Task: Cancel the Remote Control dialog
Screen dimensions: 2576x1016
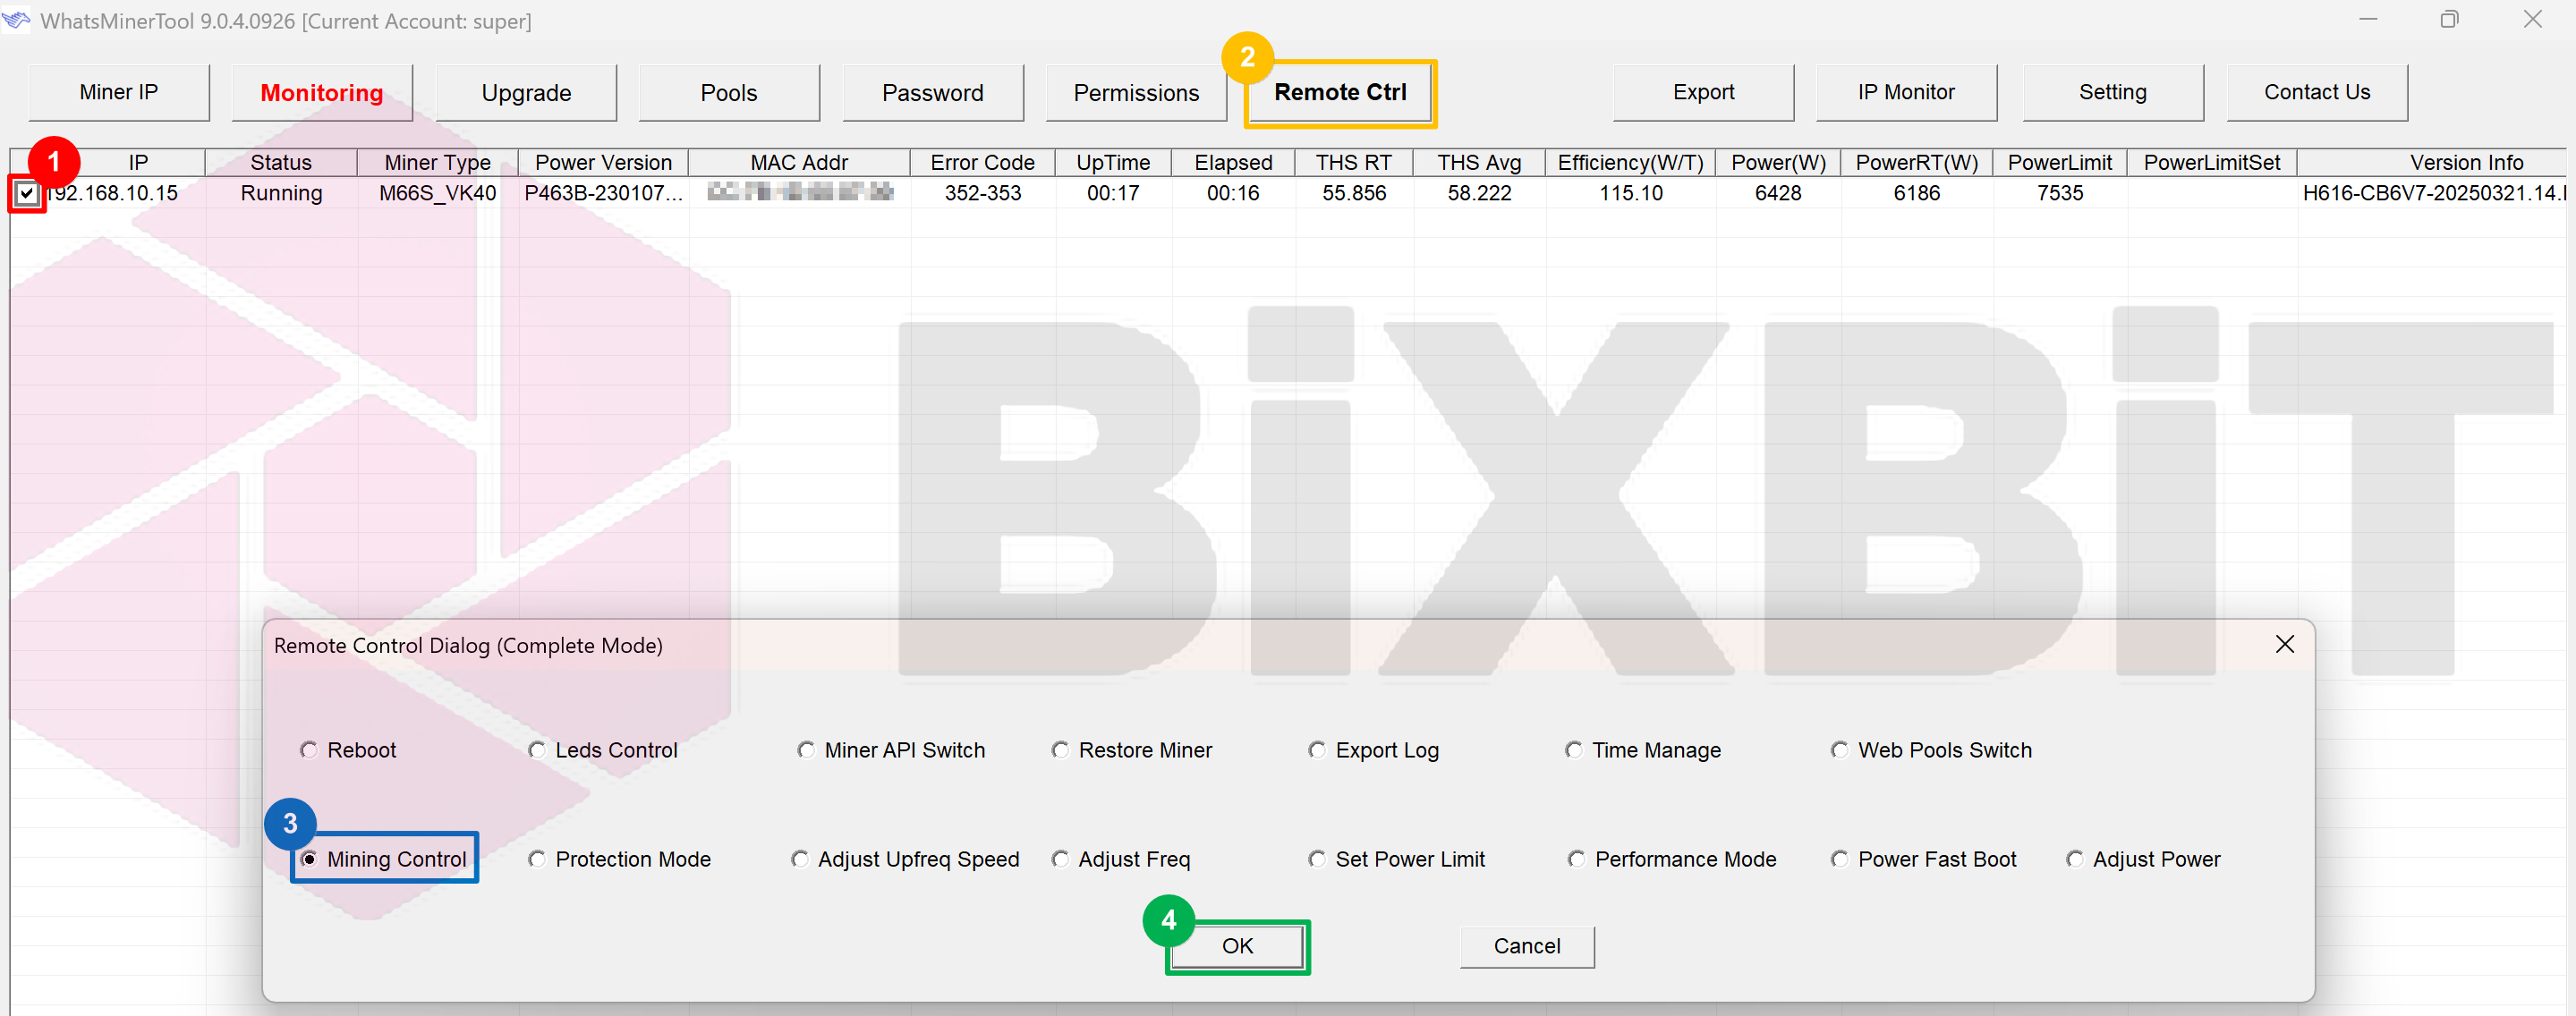Action: (1527, 946)
